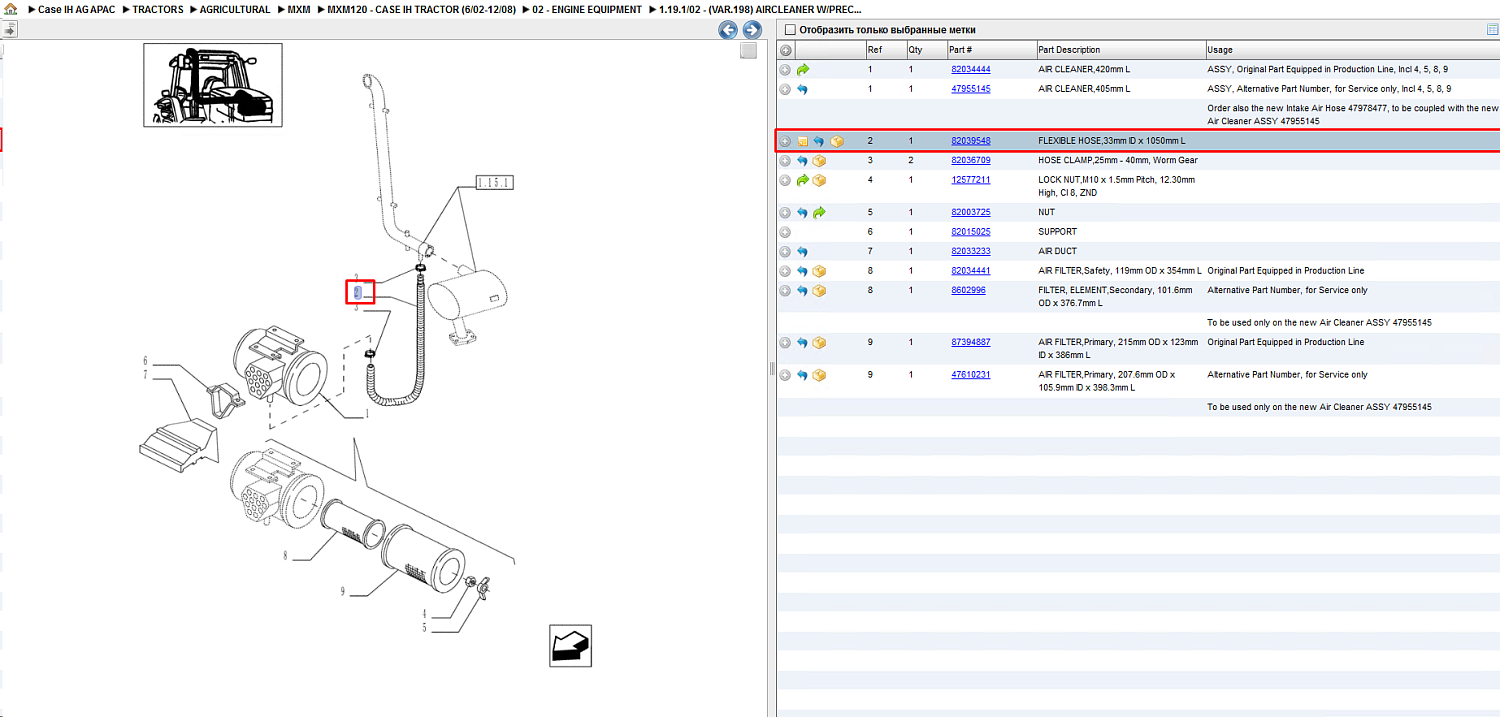1500x717 pixels.
Task: Add HOSE CLAMP 82036709 with its plus icon
Action: click(785, 160)
